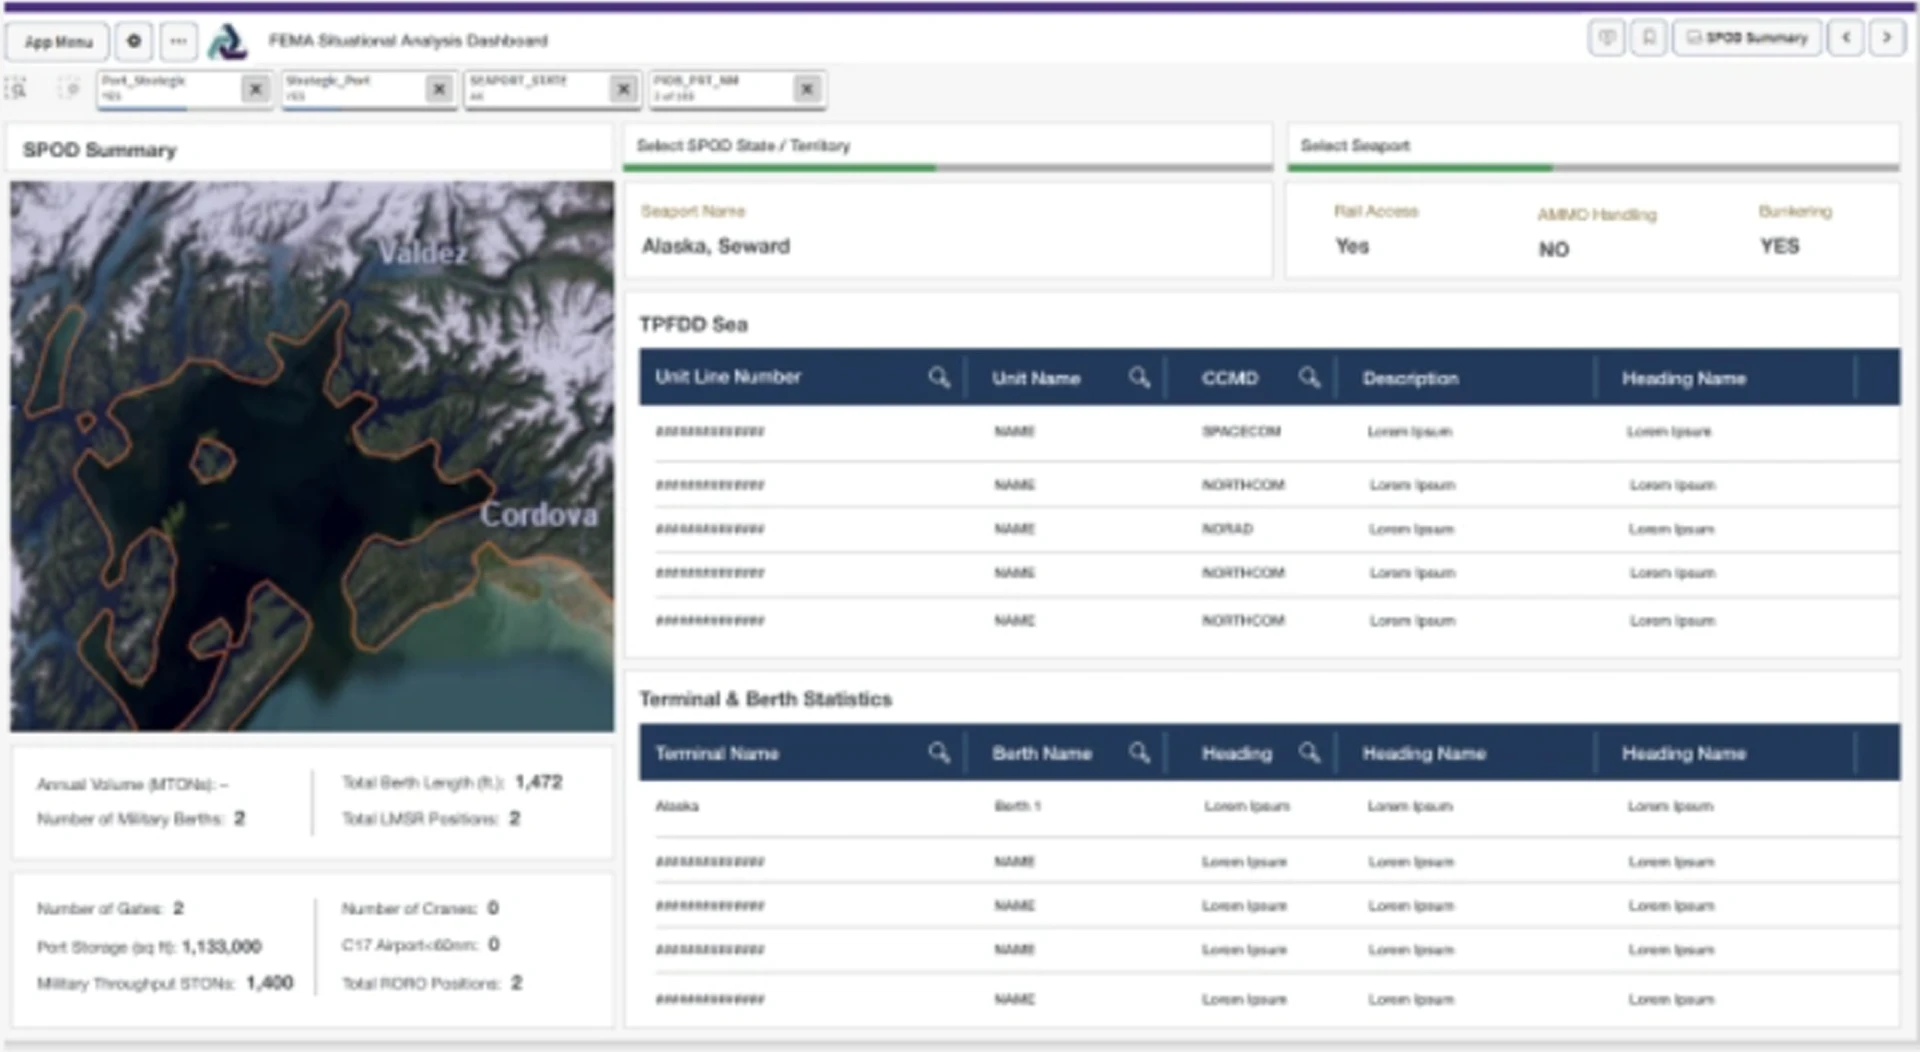This screenshot has height=1052, width=1920.
Task: Open the Select Seaport filter
Action: pyautogui.click(x=1593, y=147)
